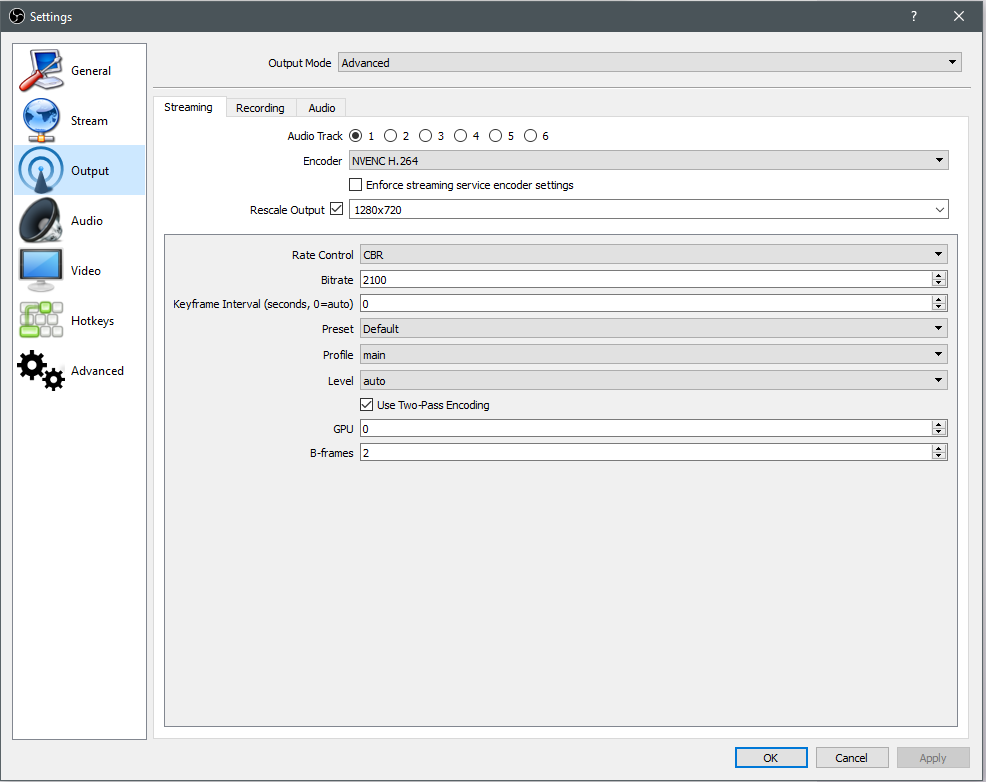Screen dimensions: 986x782
Task: Switch to the Audio tab
Action: [x=321, y=108]
